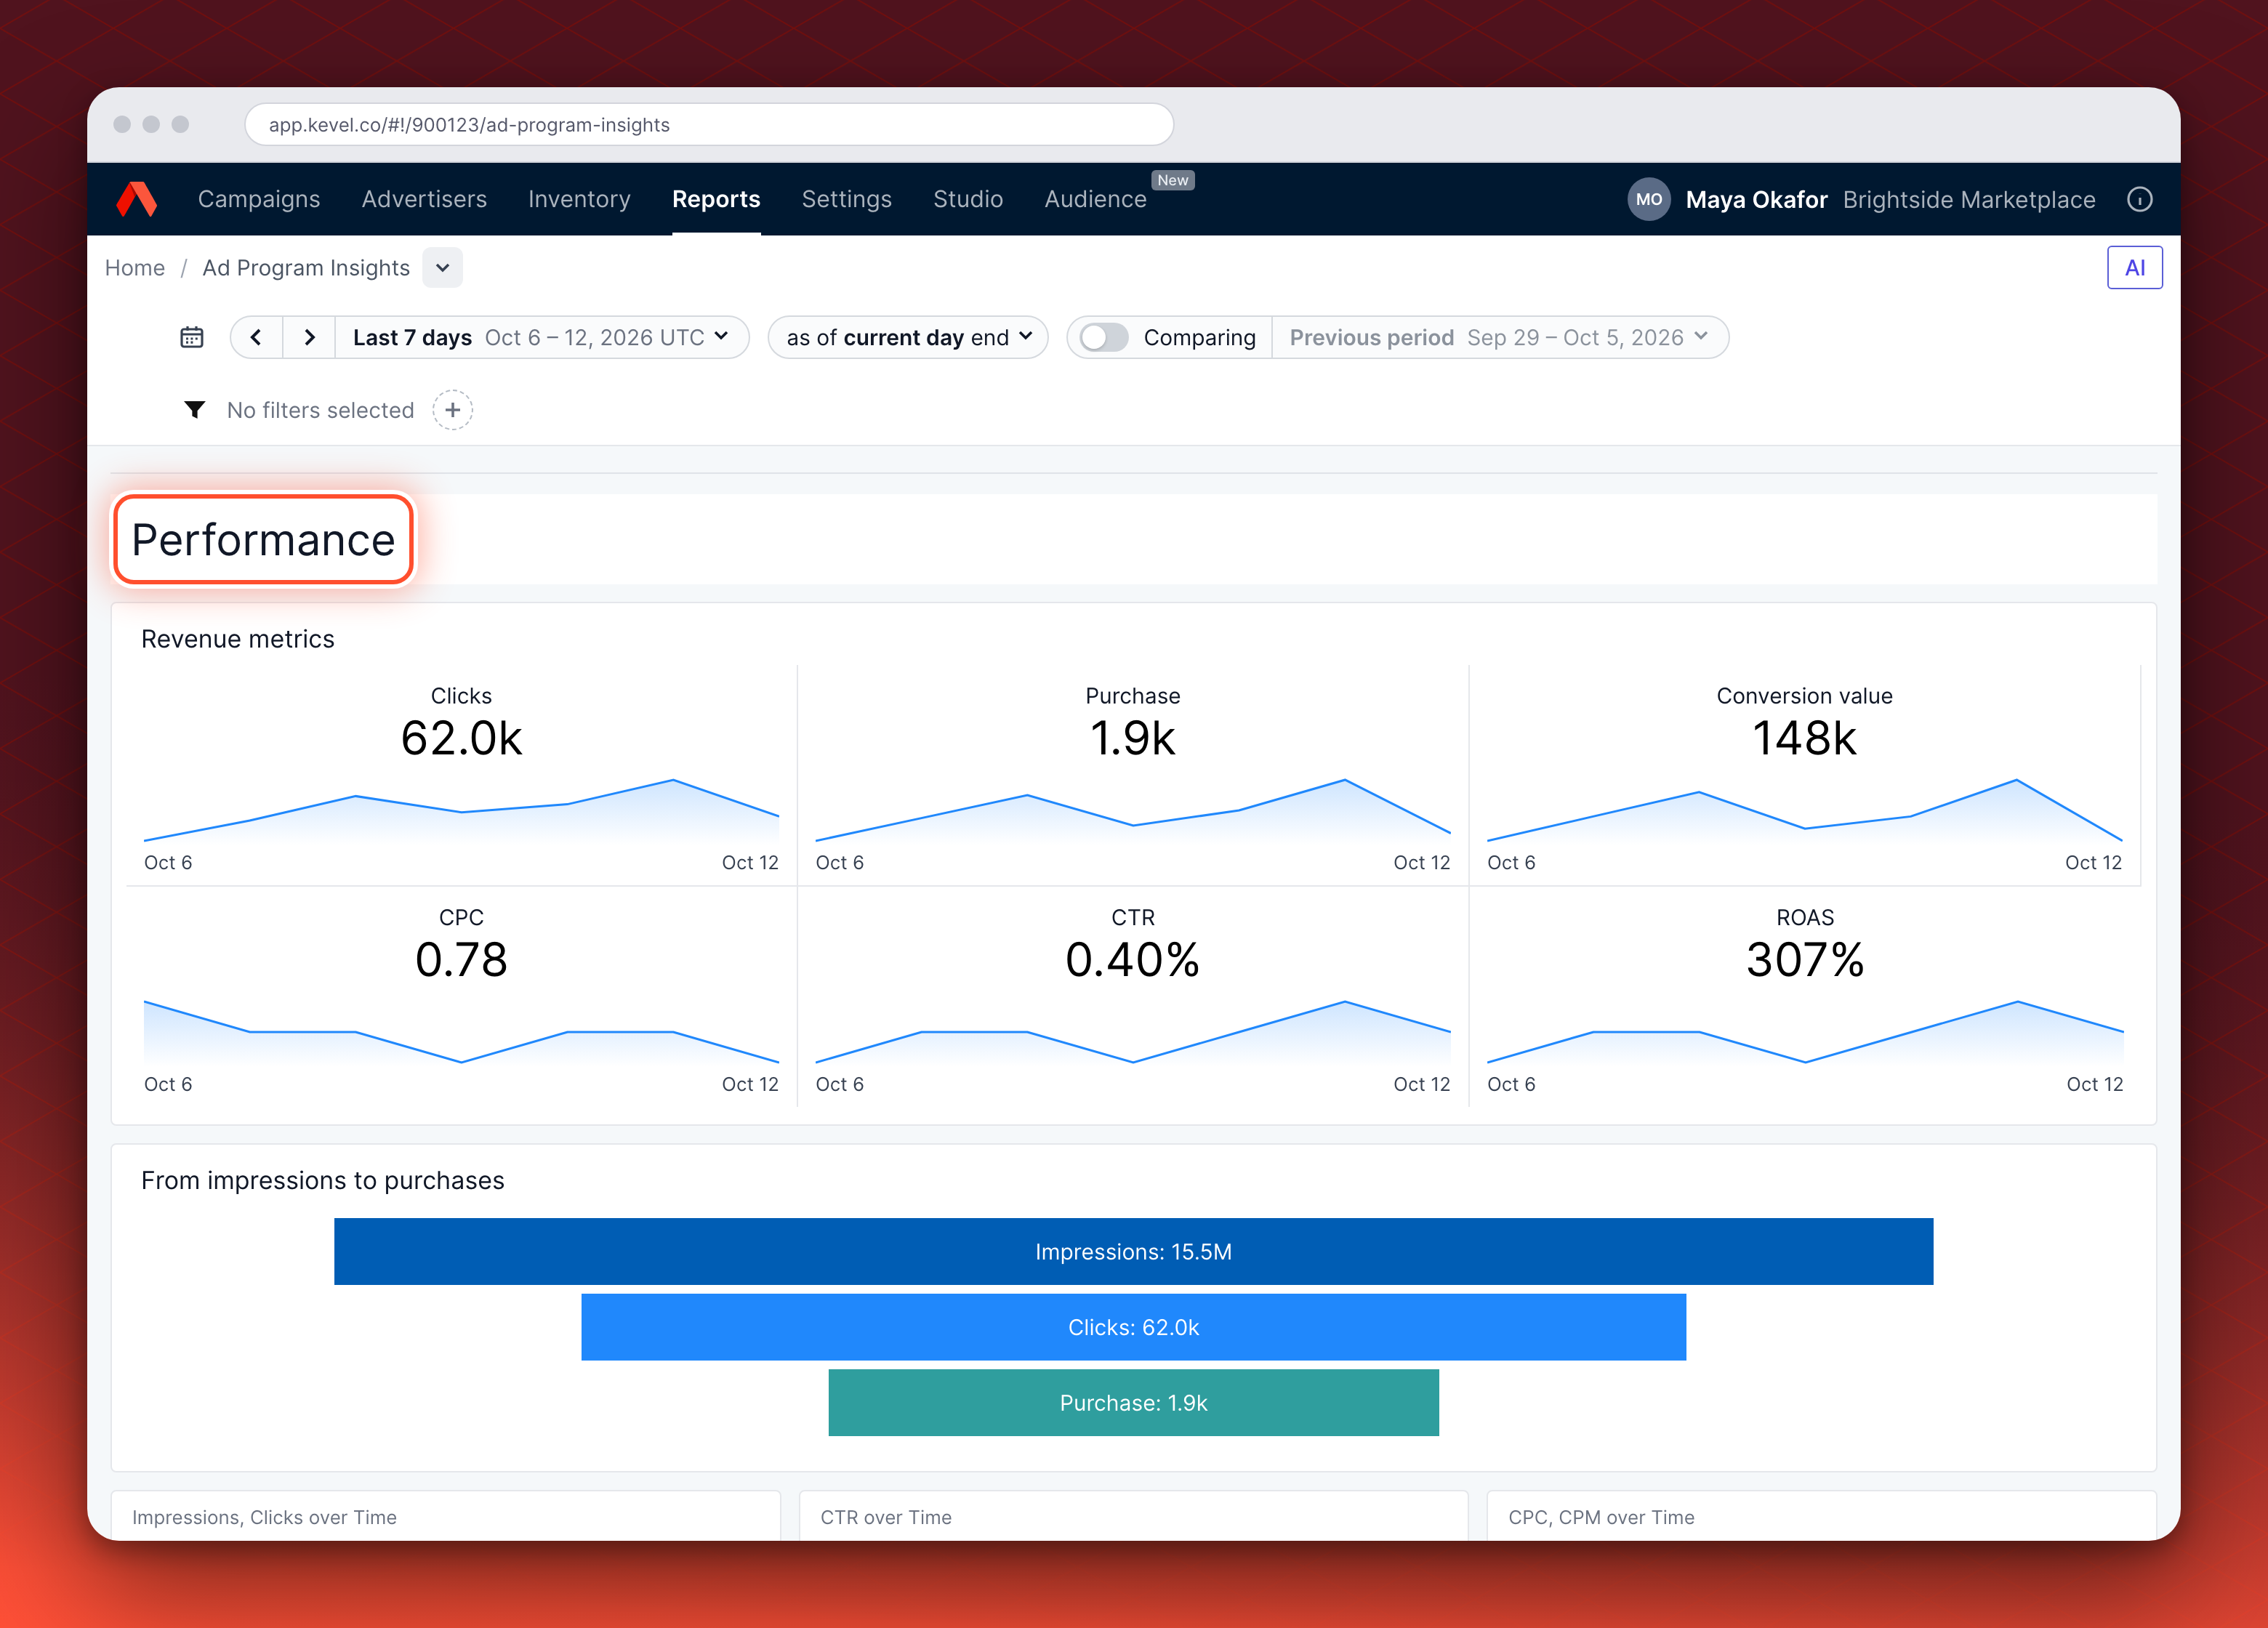The image size is (2268, 1628).
Task: Open the Previous period comparison dropdown
Action: pyautogui.click(x=1499, y=337)
